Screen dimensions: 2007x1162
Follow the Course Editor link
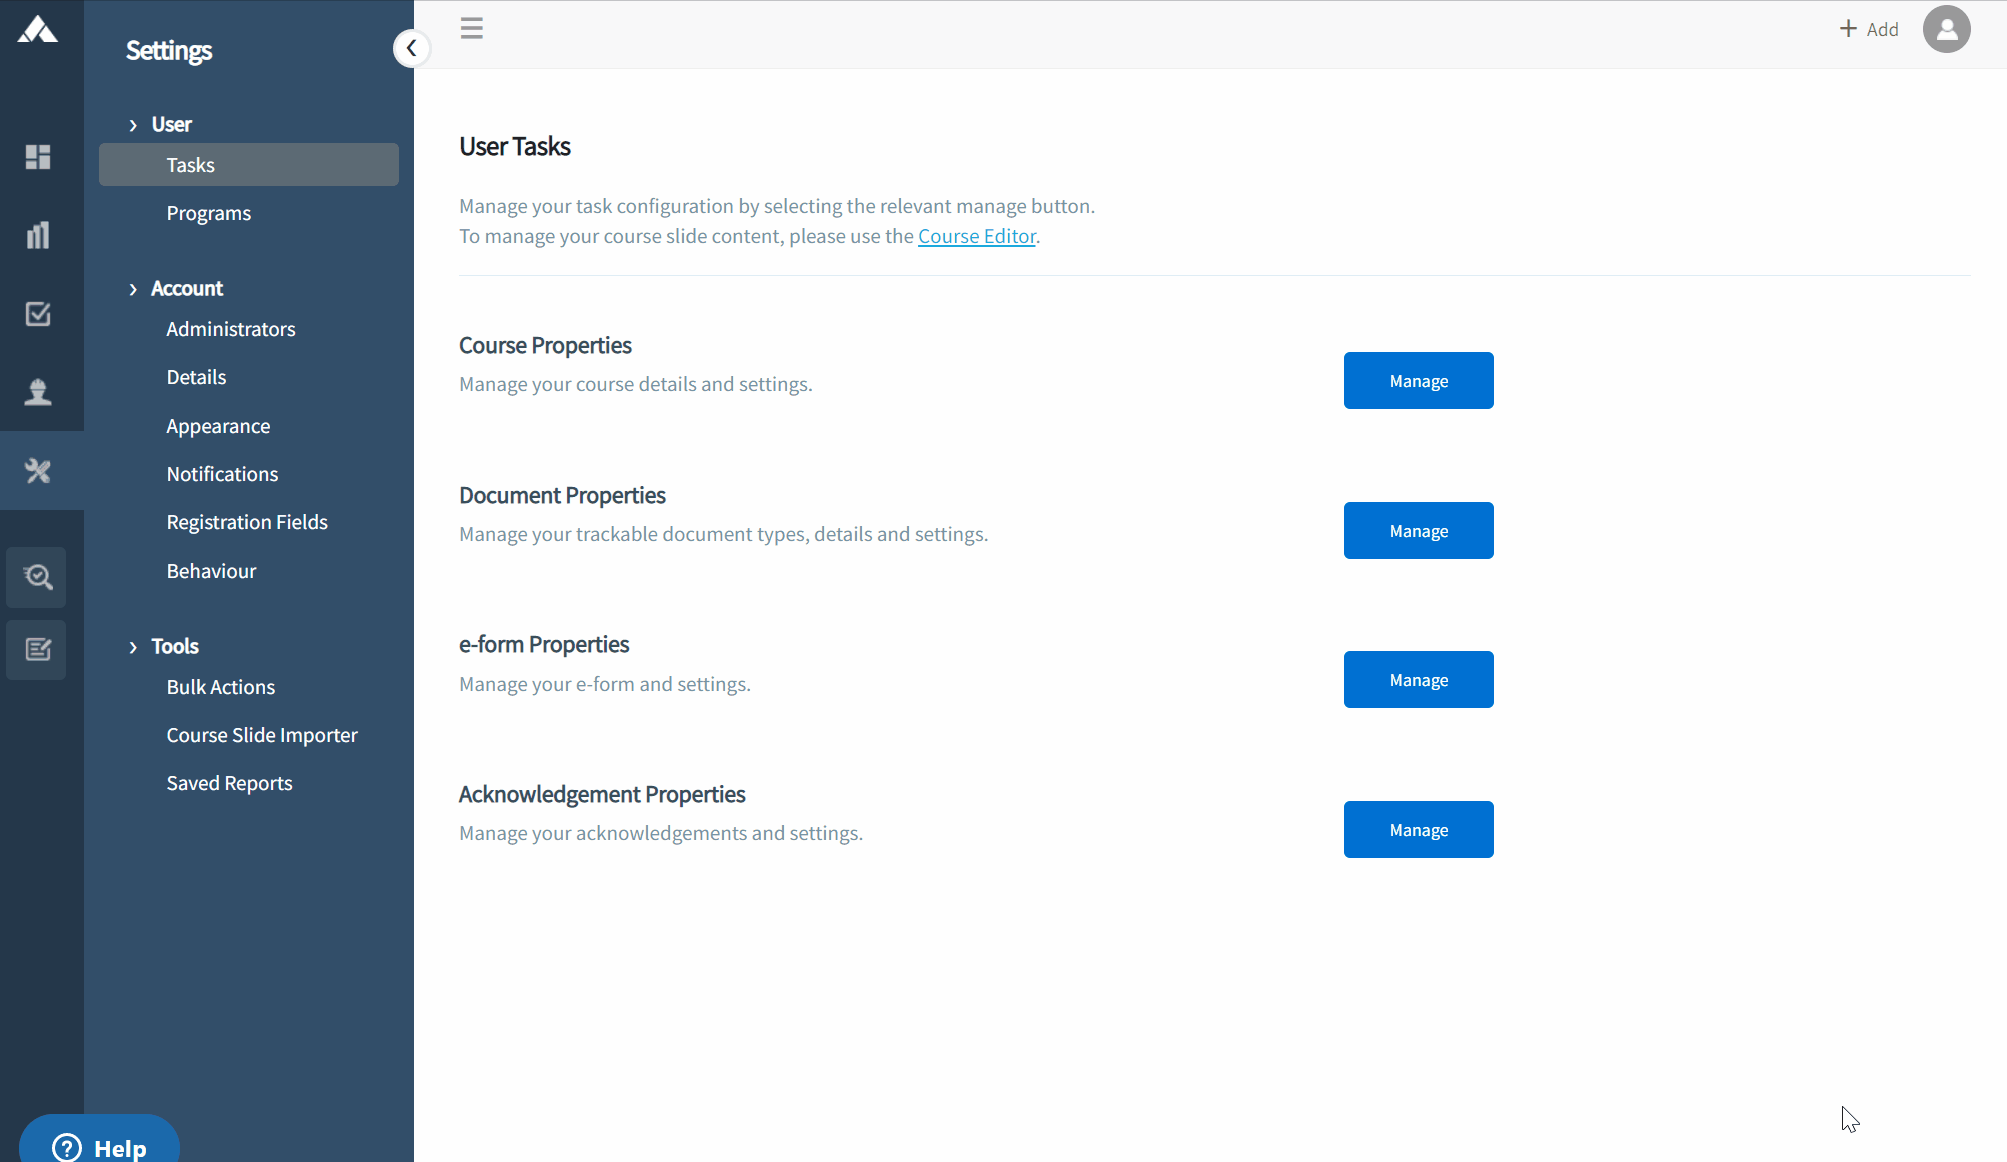(976, 236)
